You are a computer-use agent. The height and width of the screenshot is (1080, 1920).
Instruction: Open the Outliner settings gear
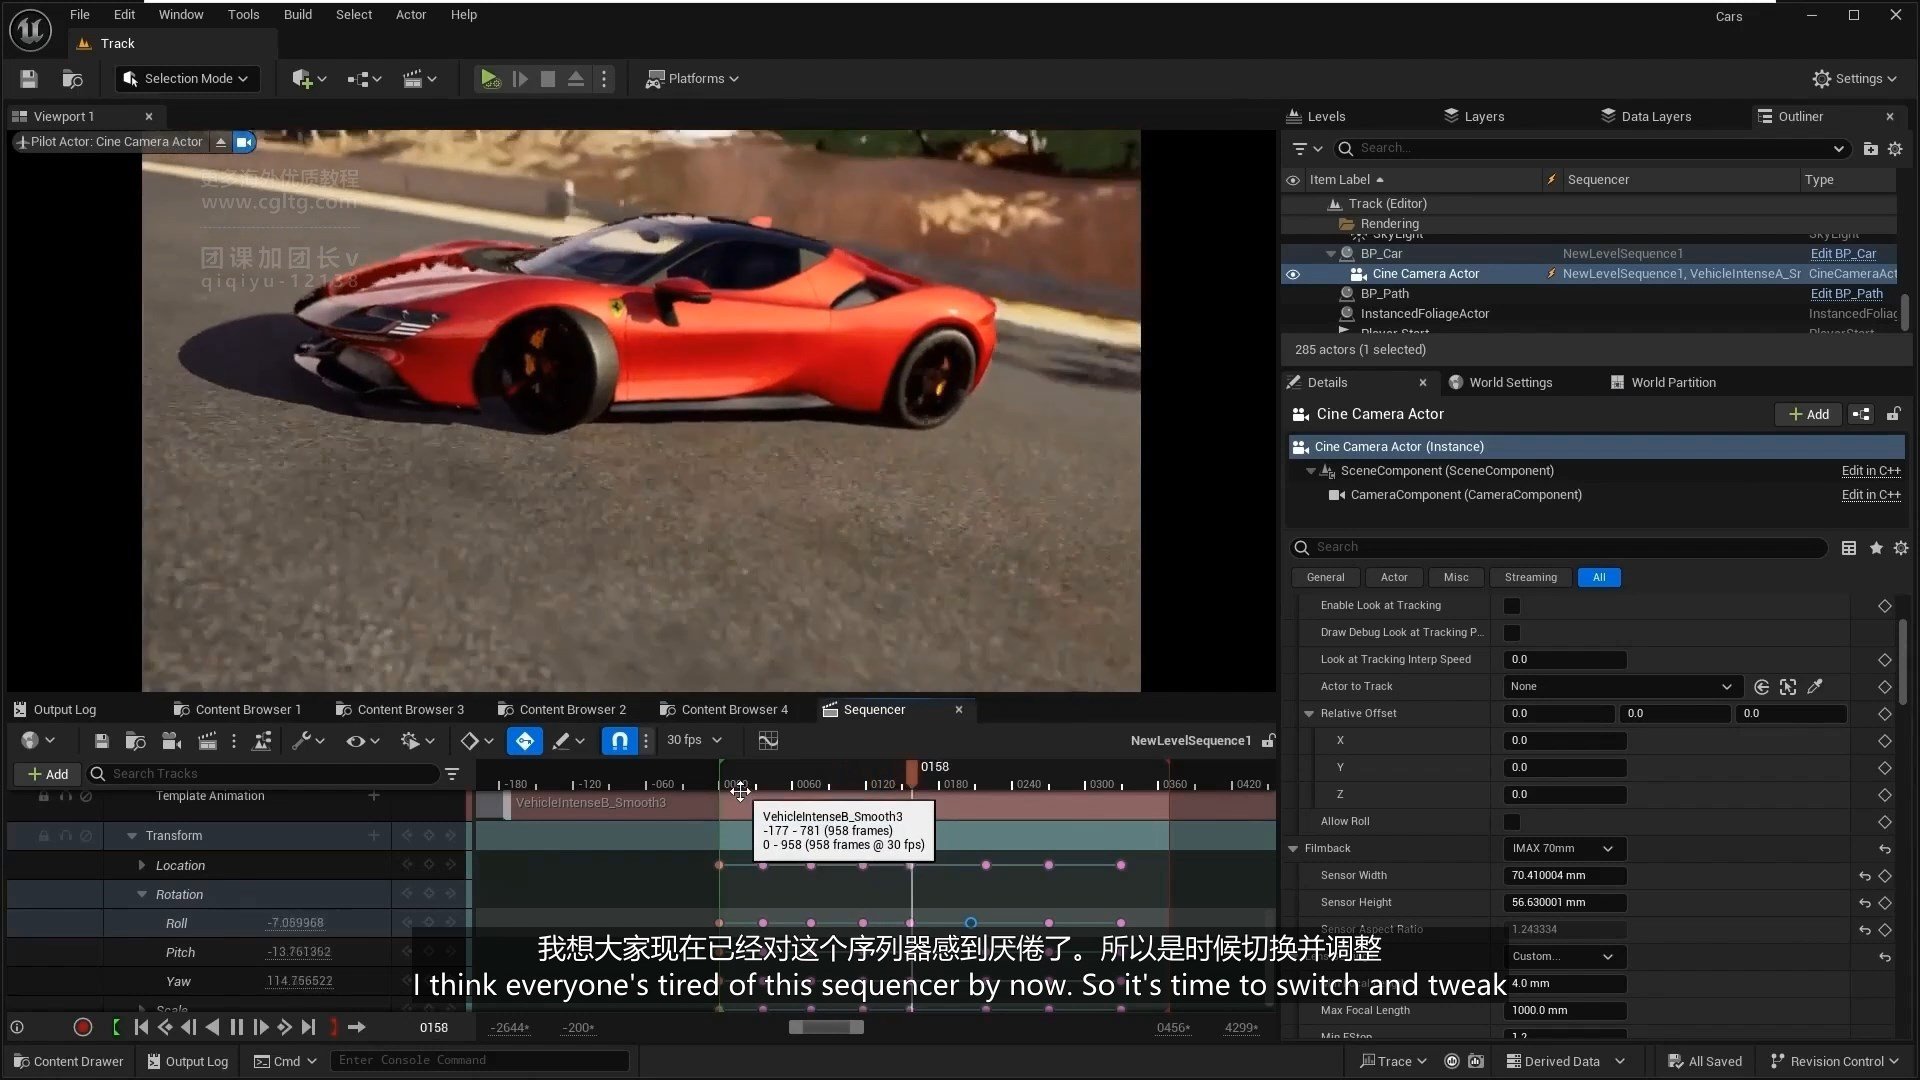tap(1895, 149)
